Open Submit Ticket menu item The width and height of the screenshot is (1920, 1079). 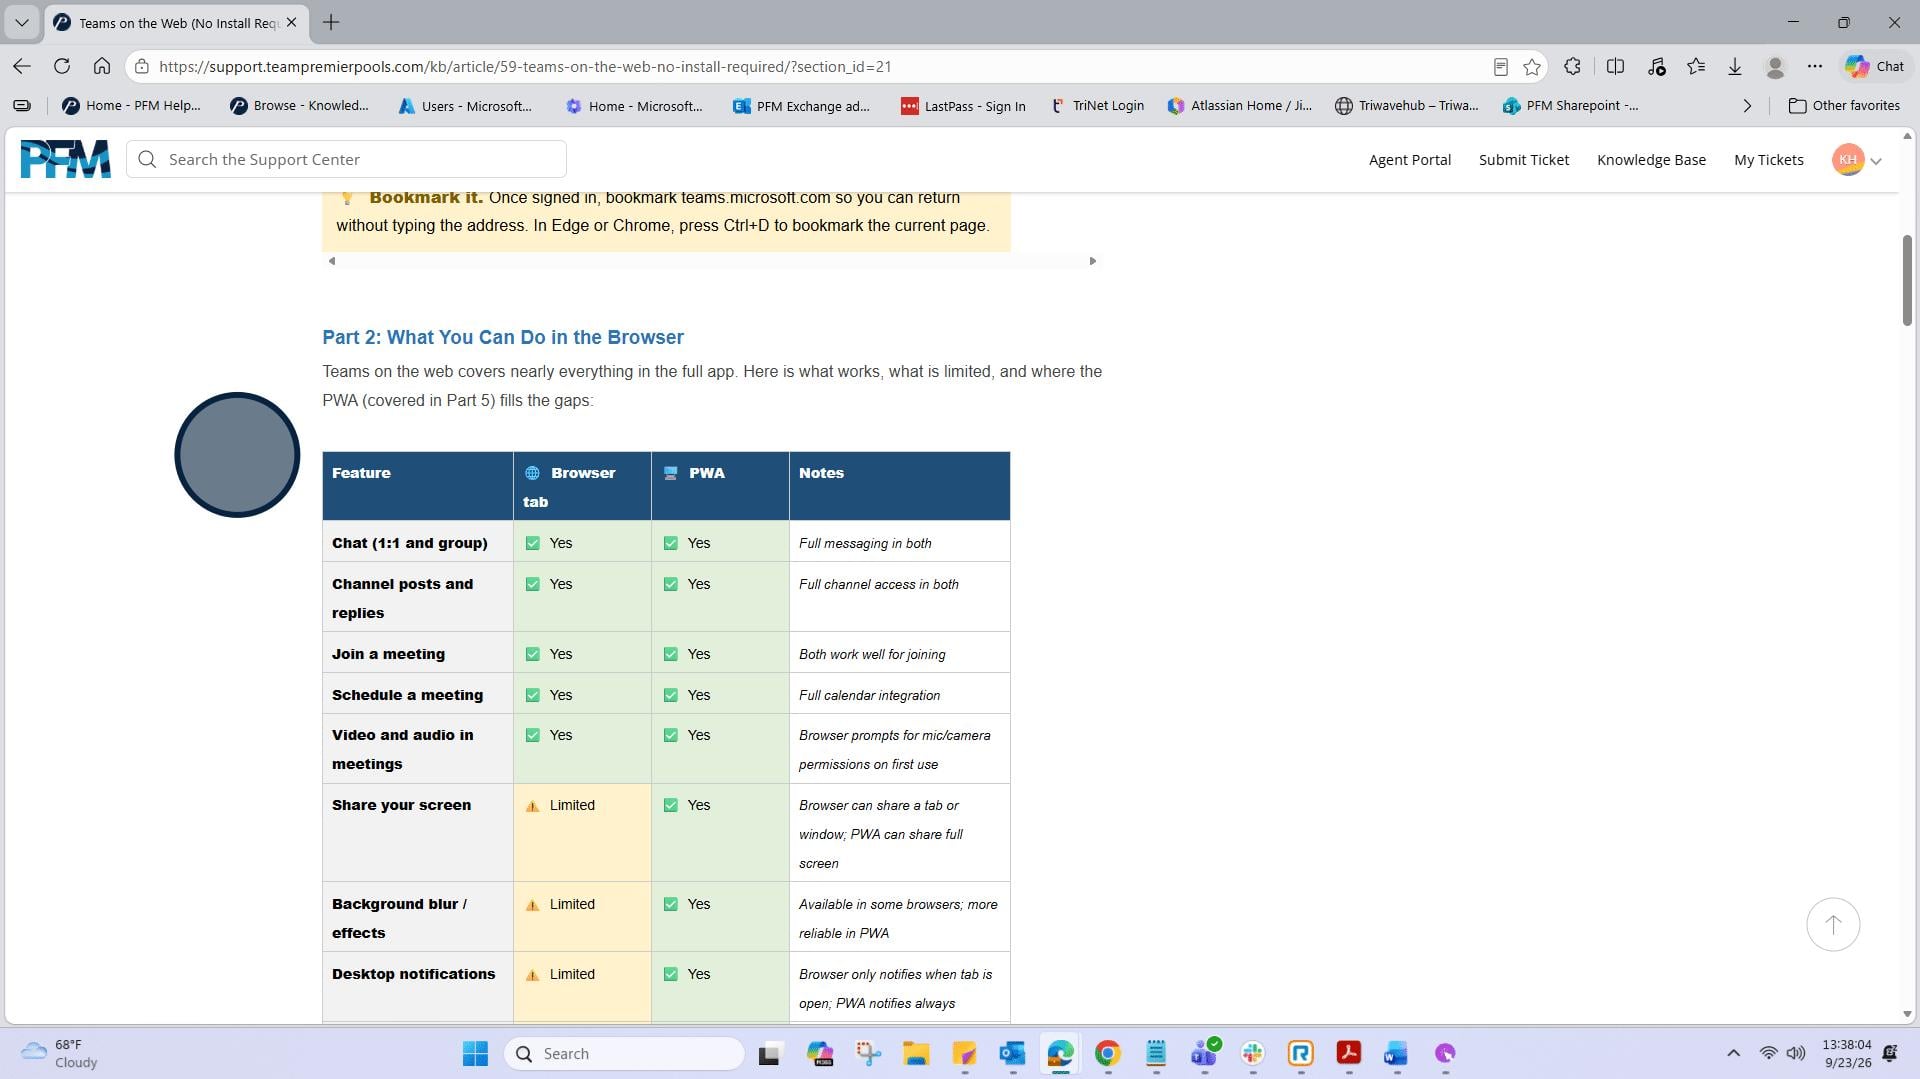1523,160
